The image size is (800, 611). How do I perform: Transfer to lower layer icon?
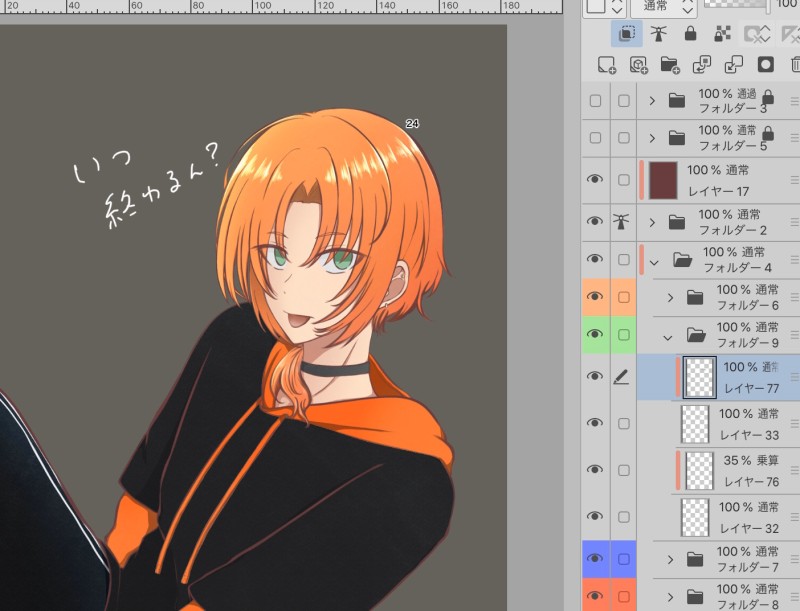702,65
